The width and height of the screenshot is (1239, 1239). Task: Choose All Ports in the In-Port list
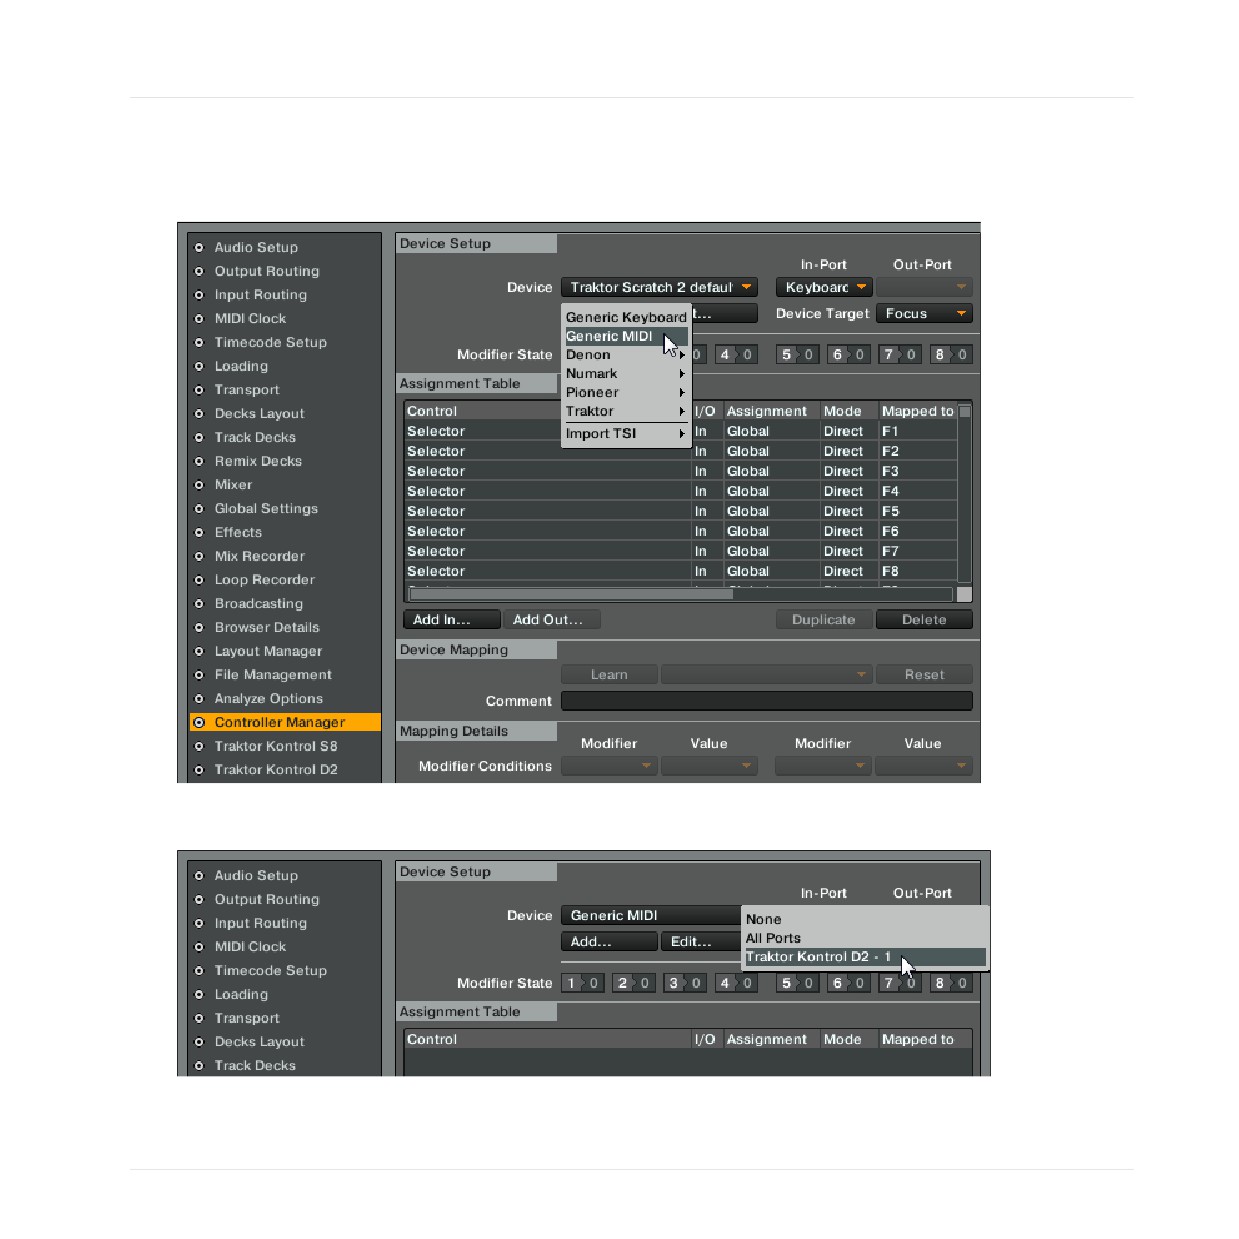coord(865,938)
